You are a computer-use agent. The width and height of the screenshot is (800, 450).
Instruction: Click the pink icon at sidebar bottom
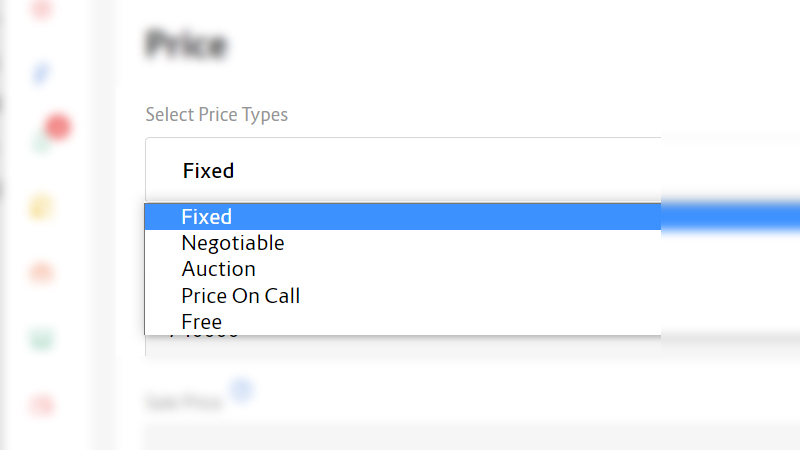click(41, 405)
